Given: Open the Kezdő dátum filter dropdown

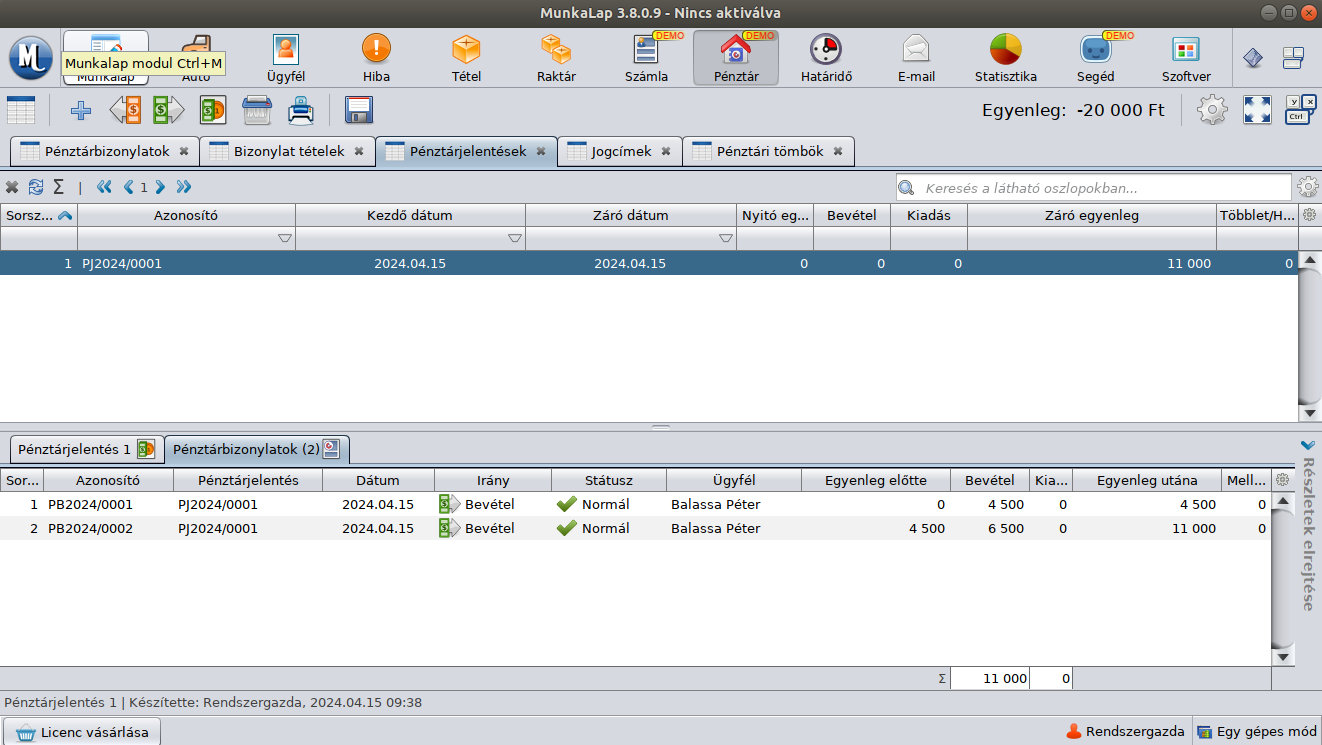Looking at the screenshot, I should pyautogui.click(x=514, y=239).
